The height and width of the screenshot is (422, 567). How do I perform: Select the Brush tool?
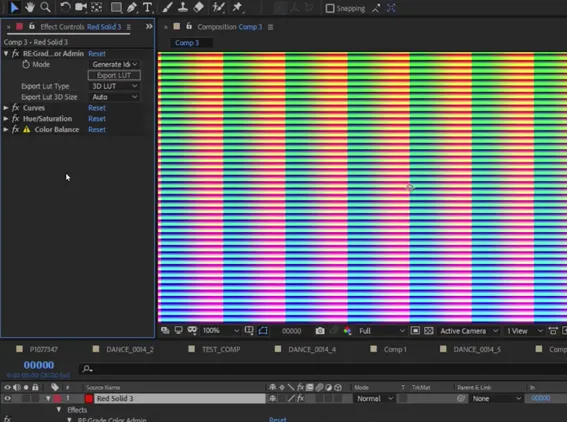(x=167, y=8)
